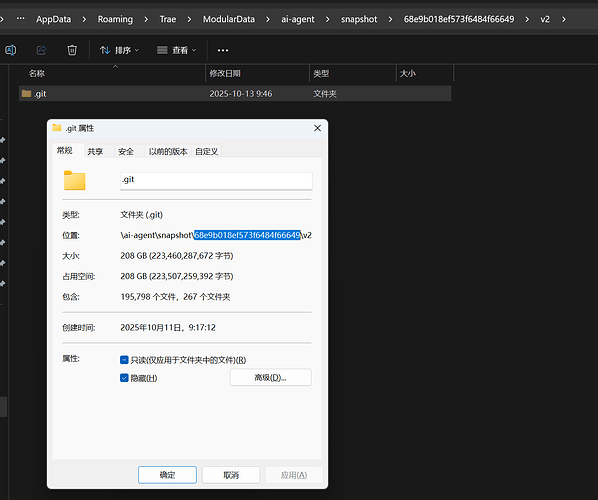Toggle the read-only attribute checkbox
598x500 pixels.
point(124,360)
